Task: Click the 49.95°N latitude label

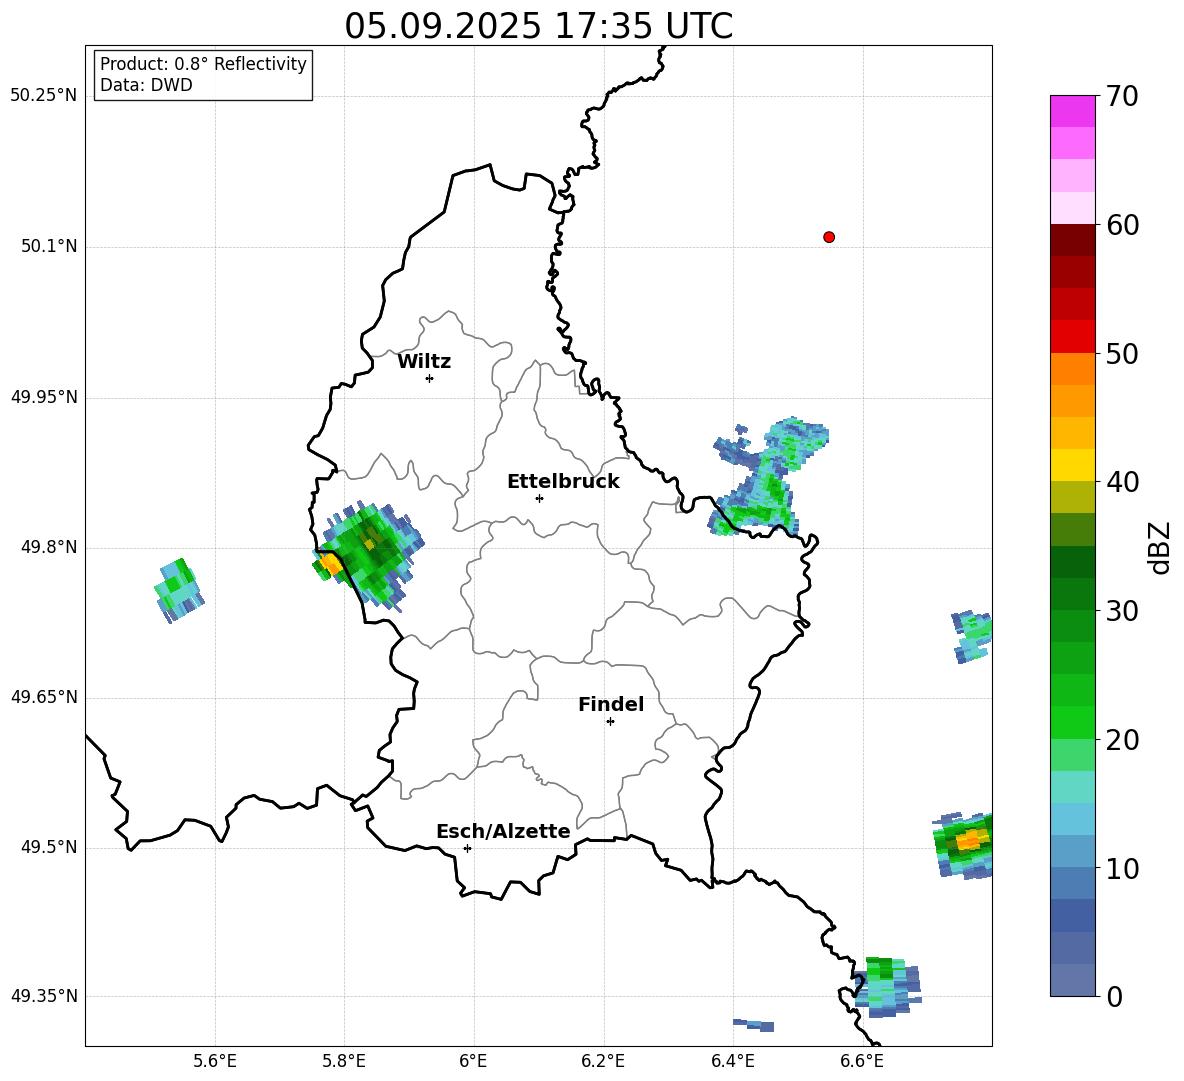Action: point(44,397)
